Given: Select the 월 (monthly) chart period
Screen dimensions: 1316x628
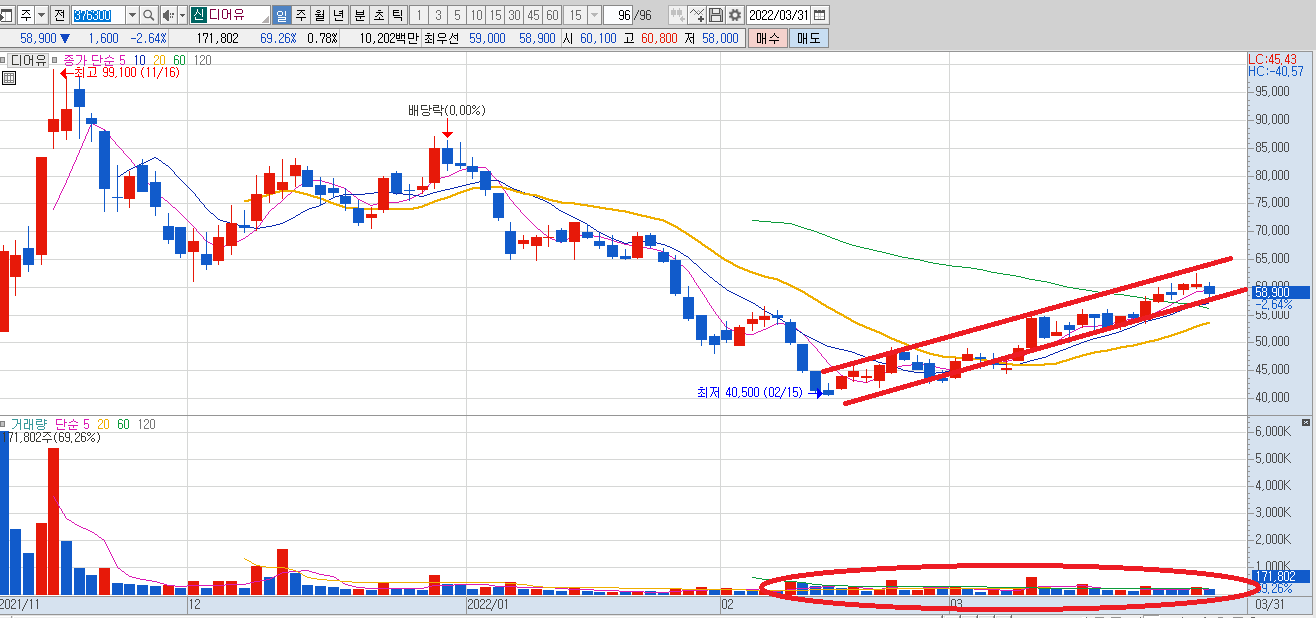Looking at the screenshot, I should click(319, 15).
